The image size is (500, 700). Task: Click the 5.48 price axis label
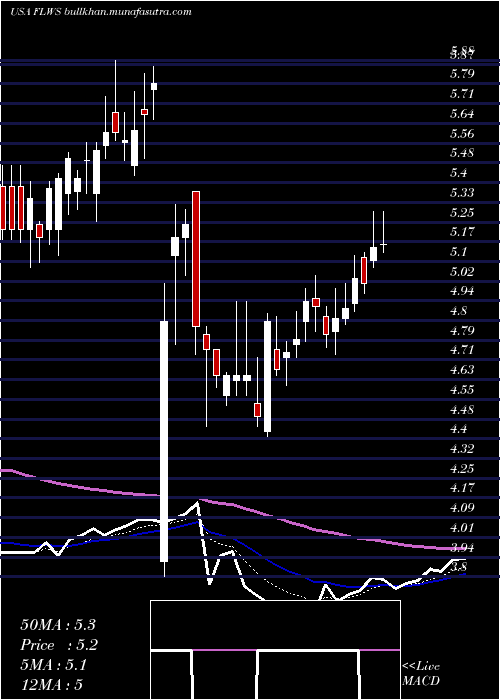pyautogui.click(x=462, y=153)
